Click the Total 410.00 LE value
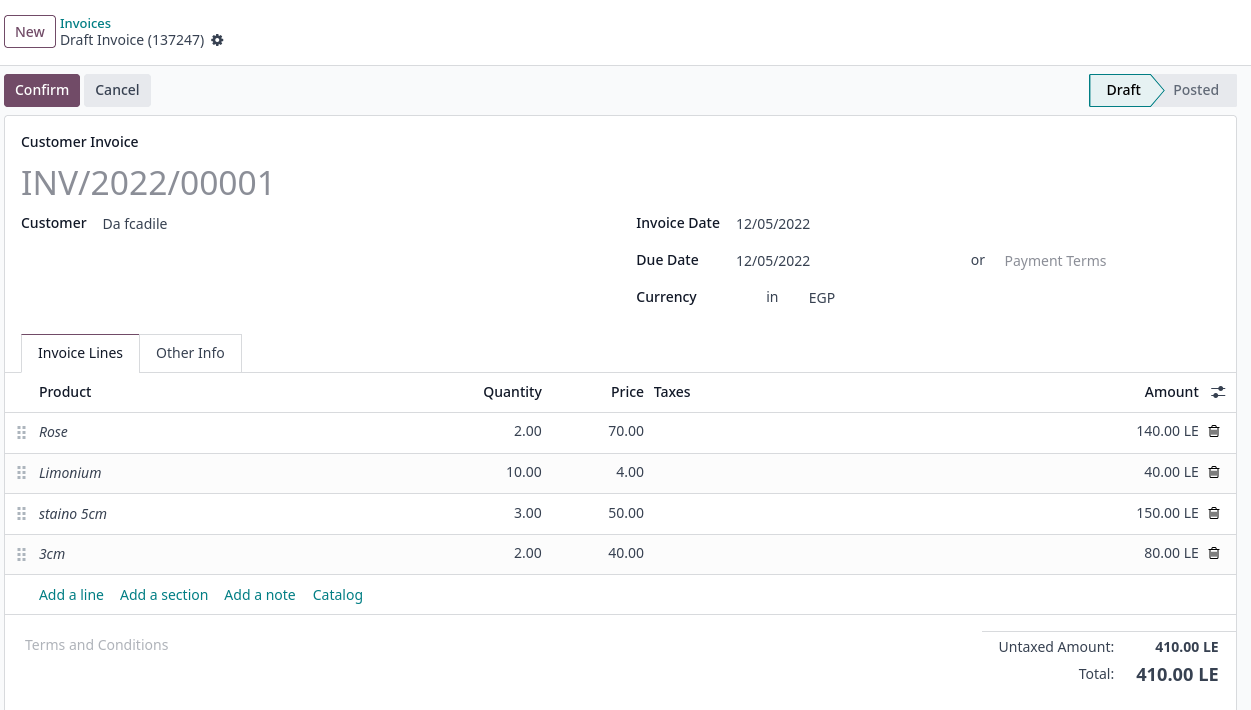This screenshot has width=1251, height=710. tap(1177, 675)
